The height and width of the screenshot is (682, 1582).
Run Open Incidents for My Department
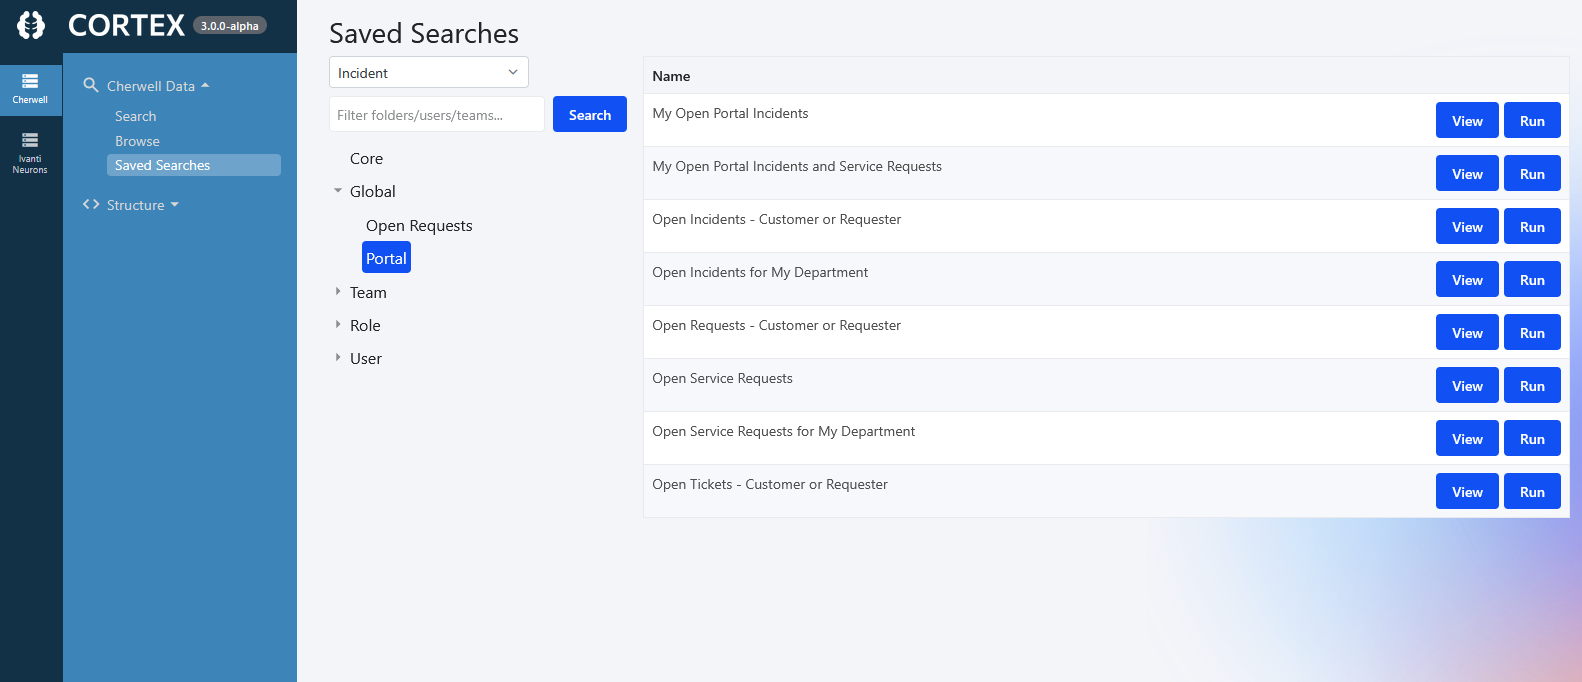[1531, 280]
